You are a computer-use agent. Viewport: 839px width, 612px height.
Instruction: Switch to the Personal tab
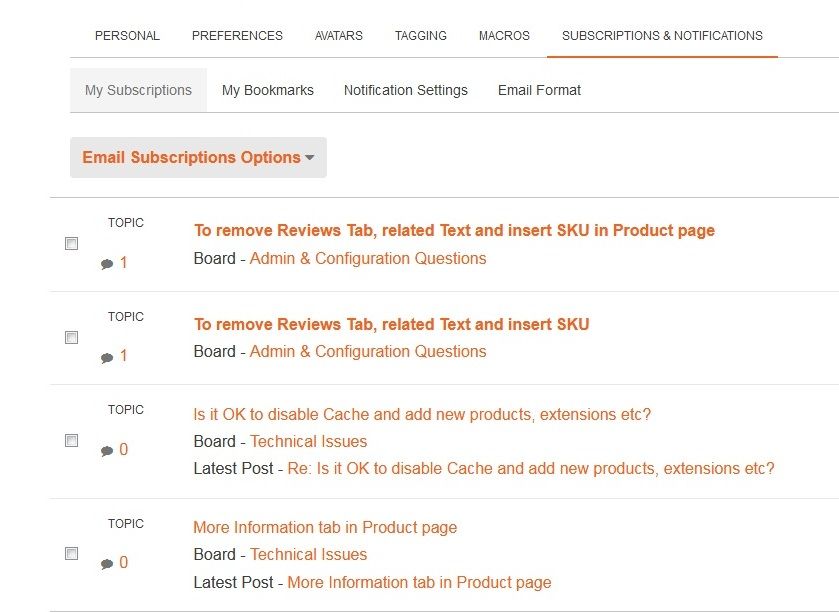pyautogui.click(x=127, y=36)
